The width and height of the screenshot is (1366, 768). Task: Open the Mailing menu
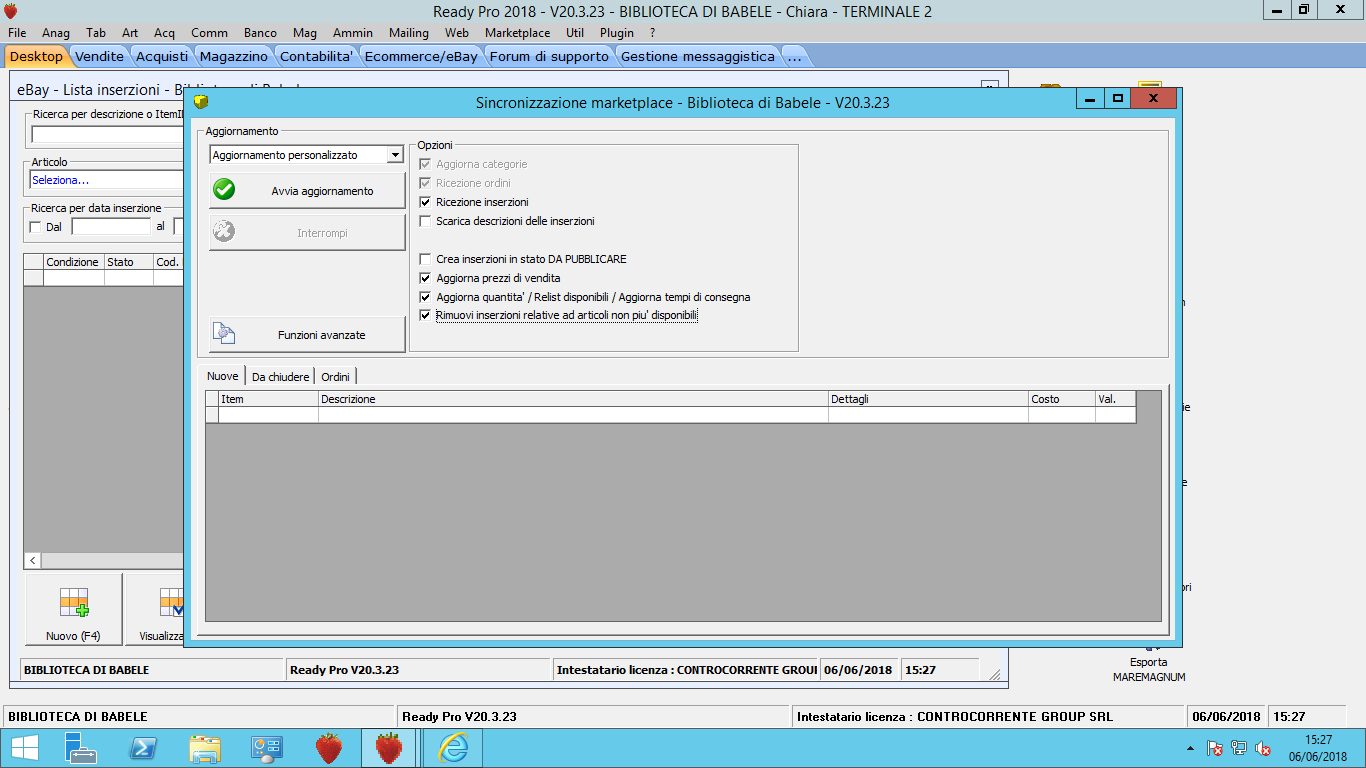click(408, 33)
